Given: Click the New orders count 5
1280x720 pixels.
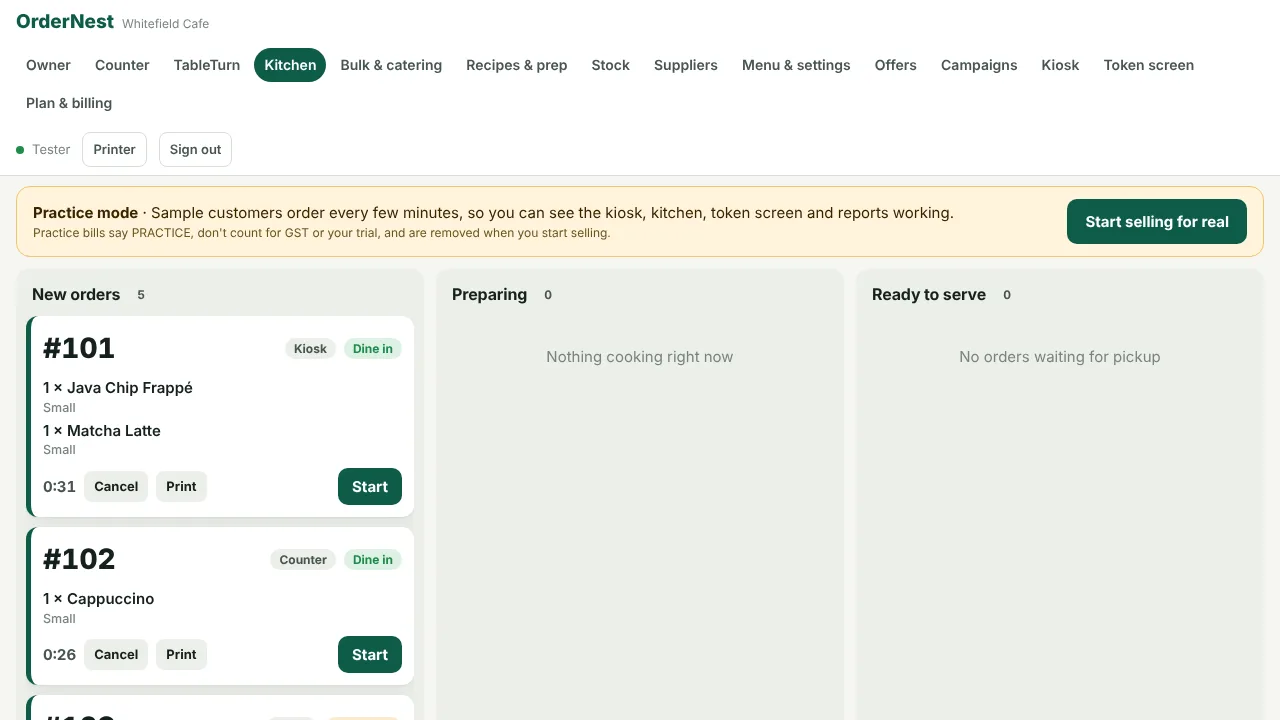Looking at the screenshot, I should click(141, 295).
